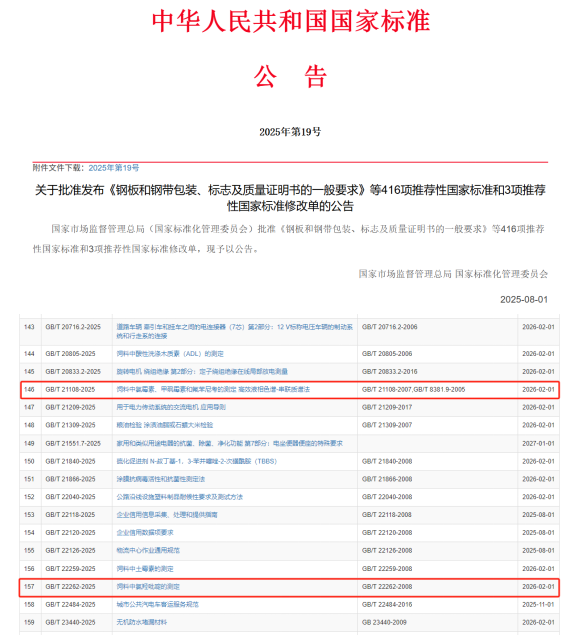Select the date 2027-01-01 in row 149

538,443
